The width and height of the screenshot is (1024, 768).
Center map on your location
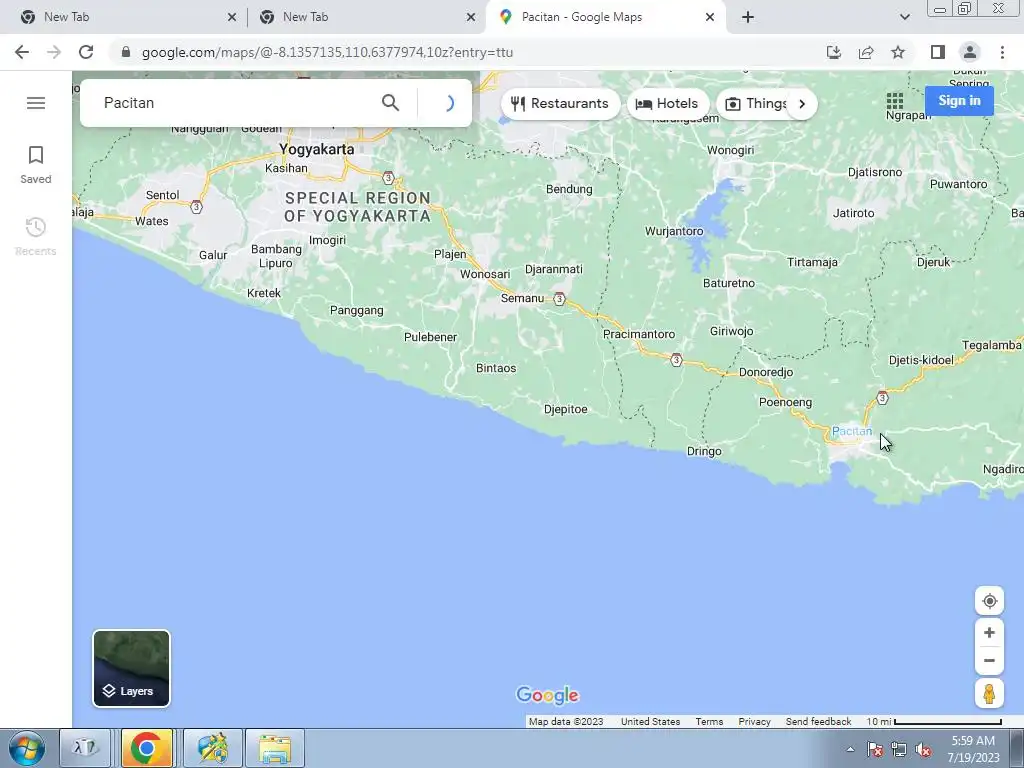(x=989, y=601)
